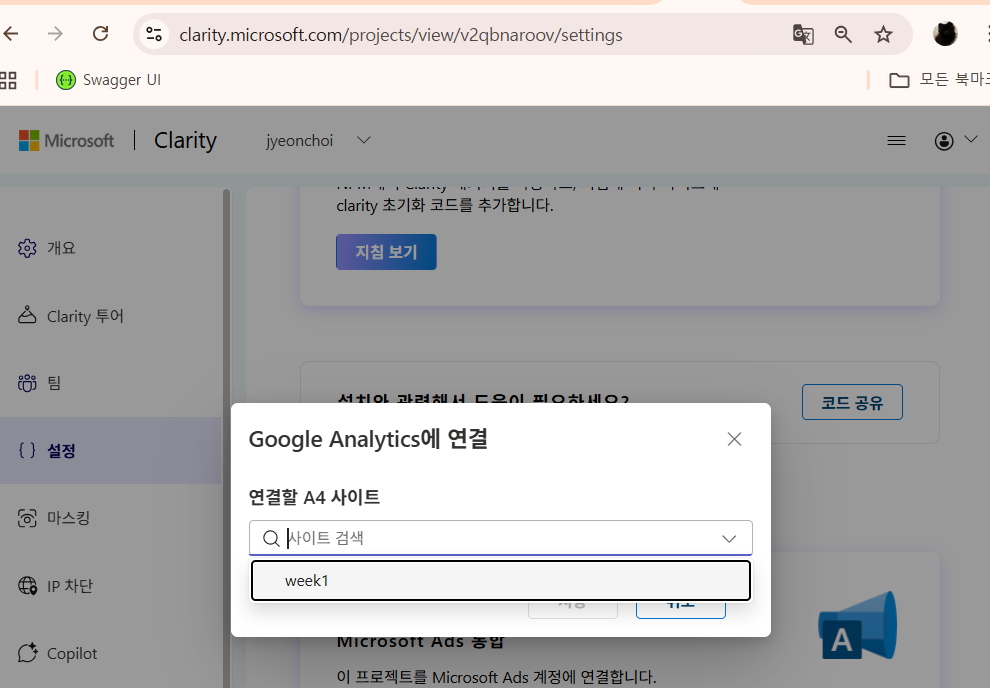Open the browser apps grid shortcut
The width and height of the screenshot is (990, 688).
click(8, 80)
